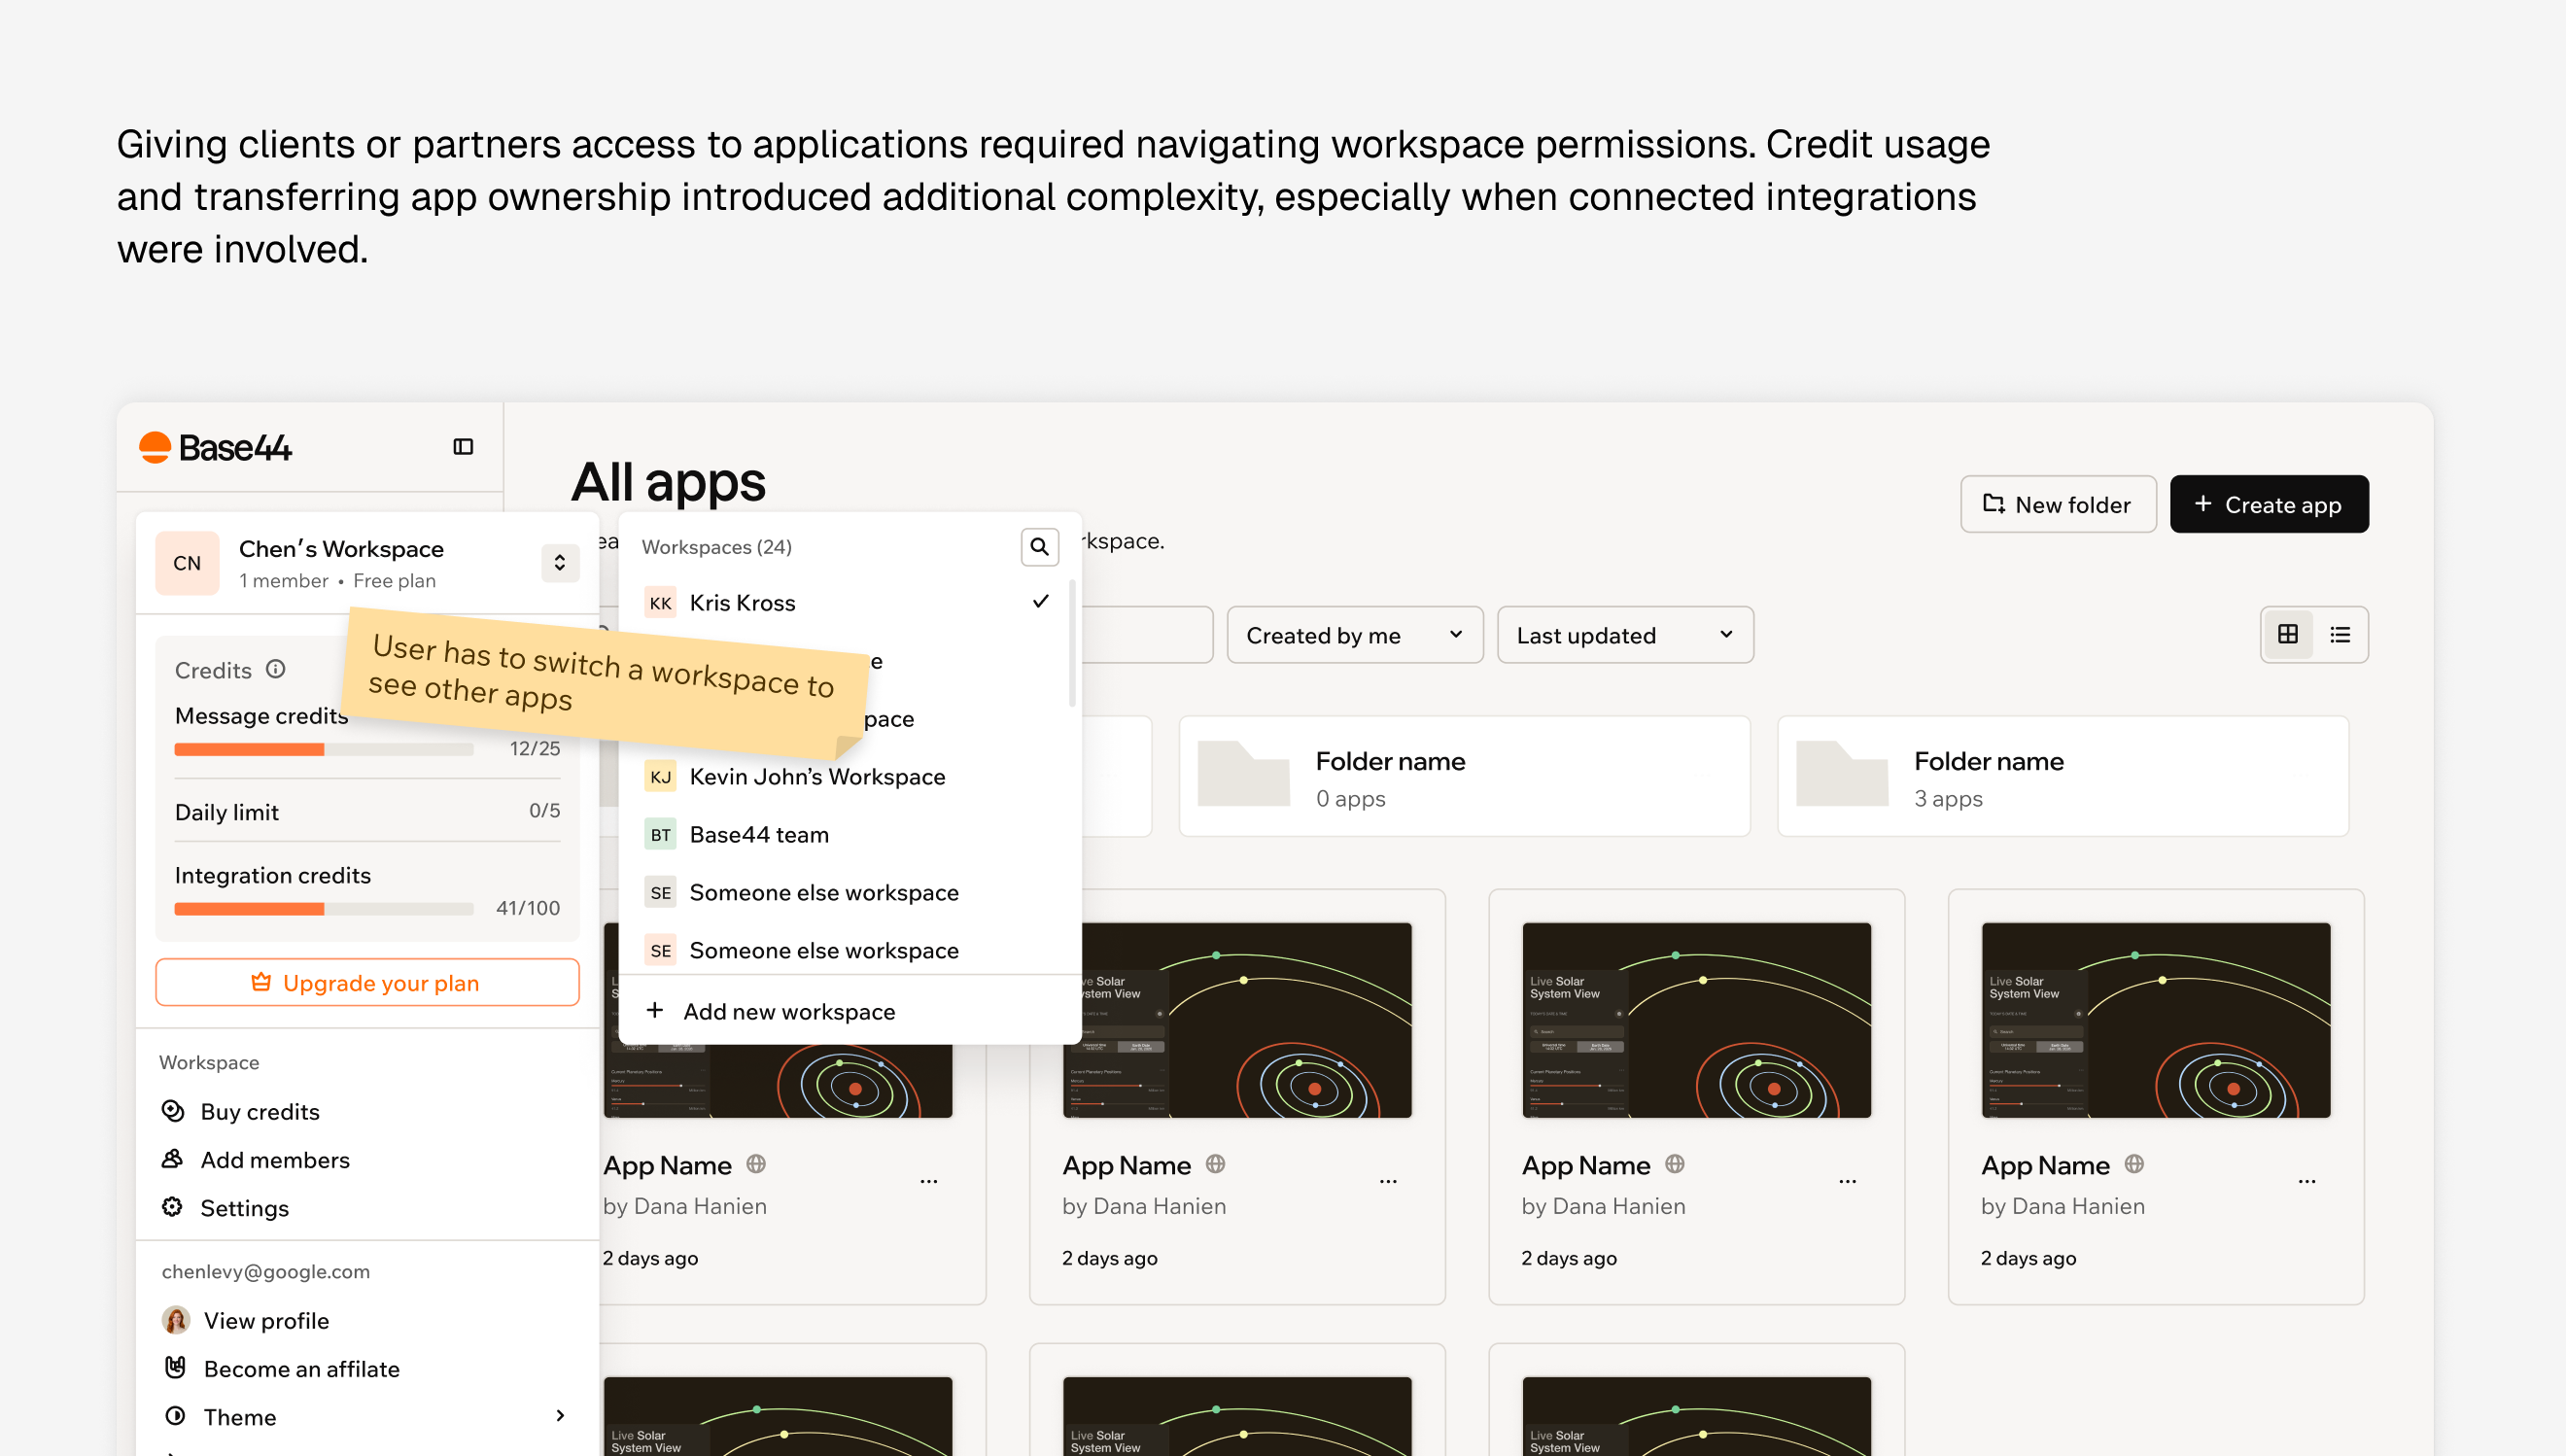2566x1456 pixels.
Task: Click the Theme icon
Action: (x=175, y=1416)
